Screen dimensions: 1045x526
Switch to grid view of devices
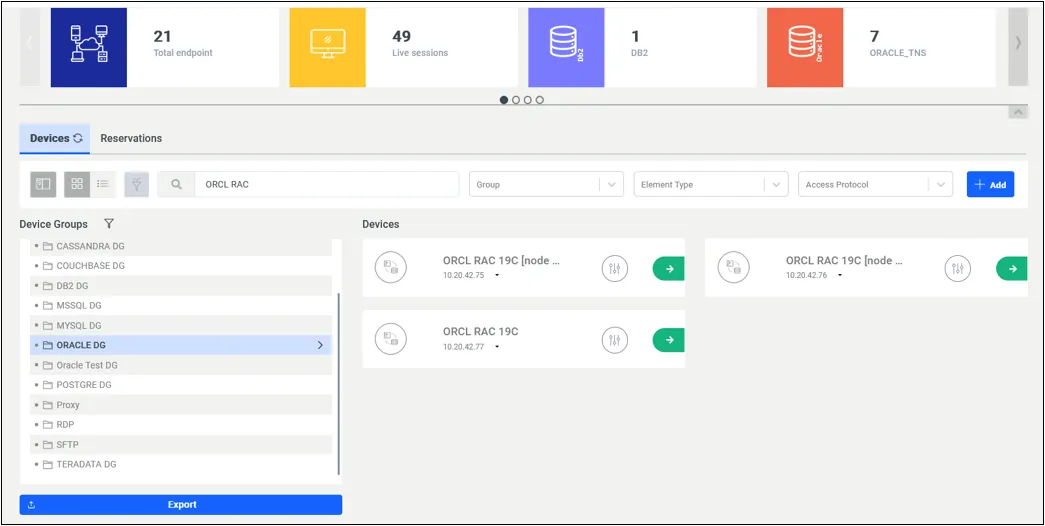tap(77, 184)
